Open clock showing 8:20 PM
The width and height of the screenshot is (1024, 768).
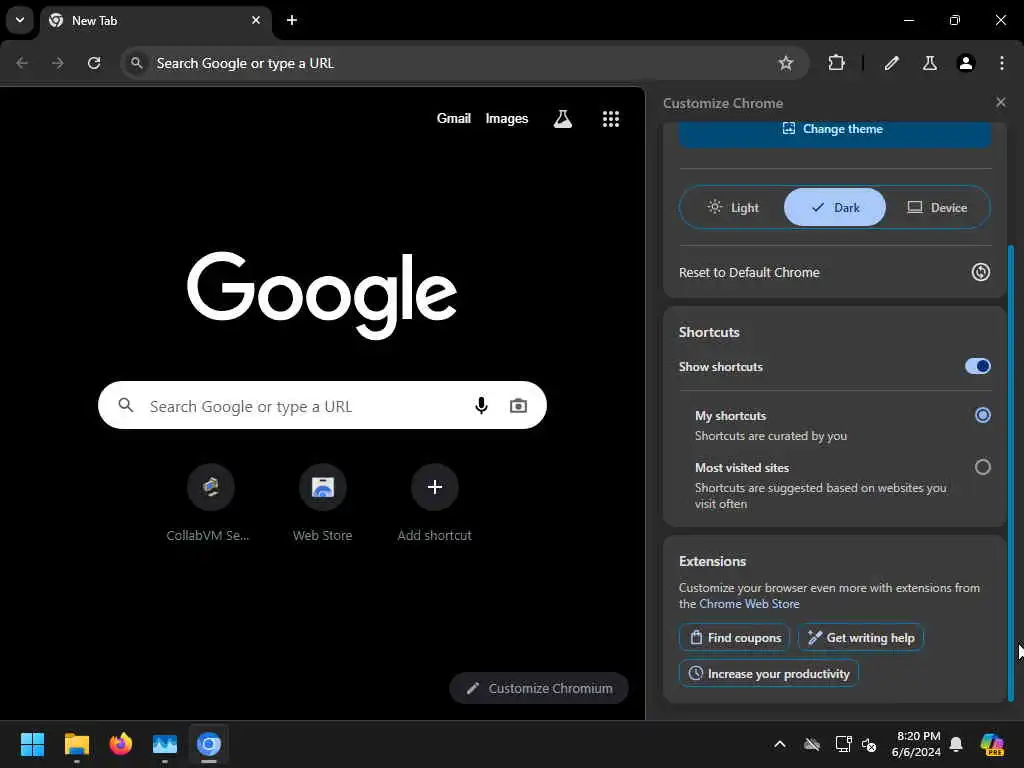click(916, 744)
